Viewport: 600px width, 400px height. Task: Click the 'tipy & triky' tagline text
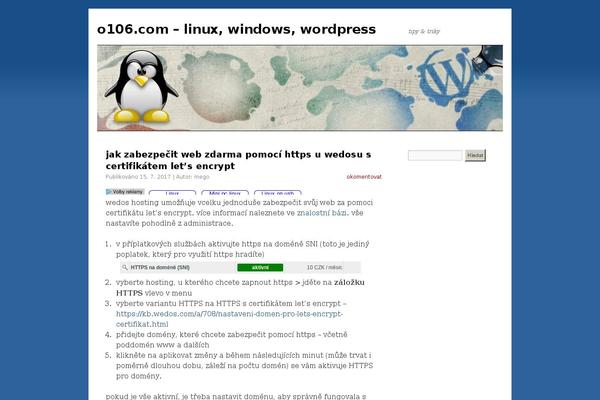(424, 31)
